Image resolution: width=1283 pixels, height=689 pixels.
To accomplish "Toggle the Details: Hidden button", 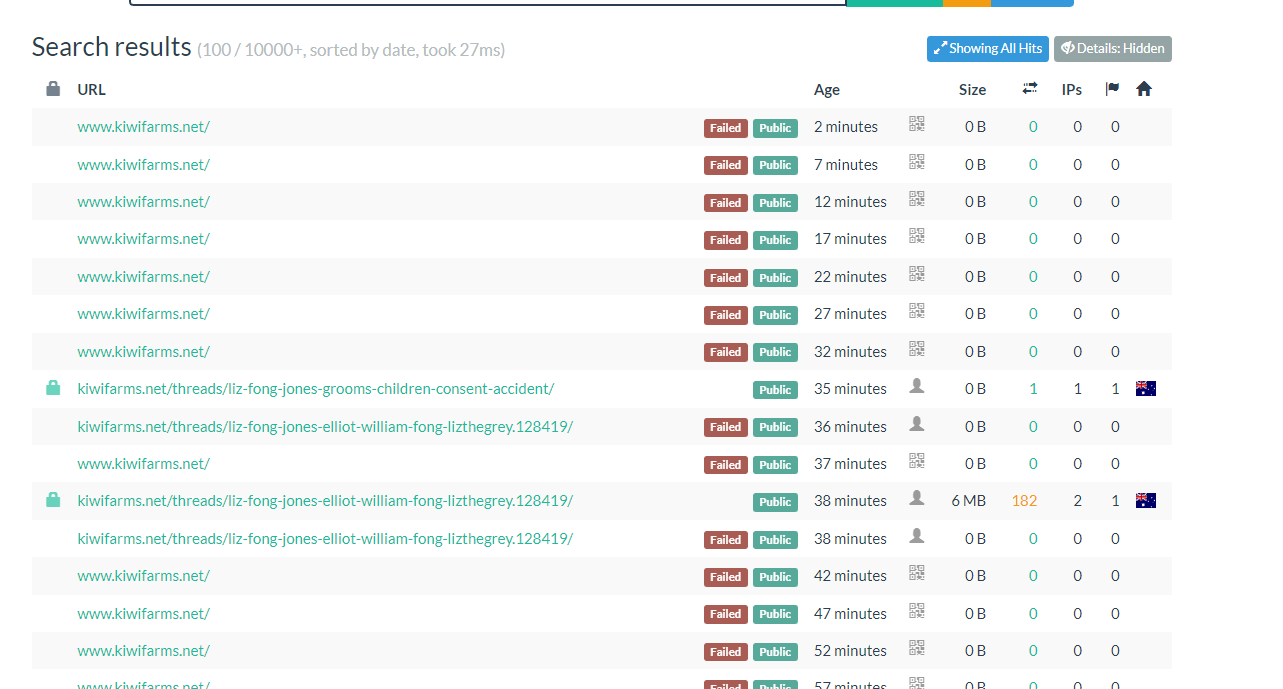I will click(1113, 49).
